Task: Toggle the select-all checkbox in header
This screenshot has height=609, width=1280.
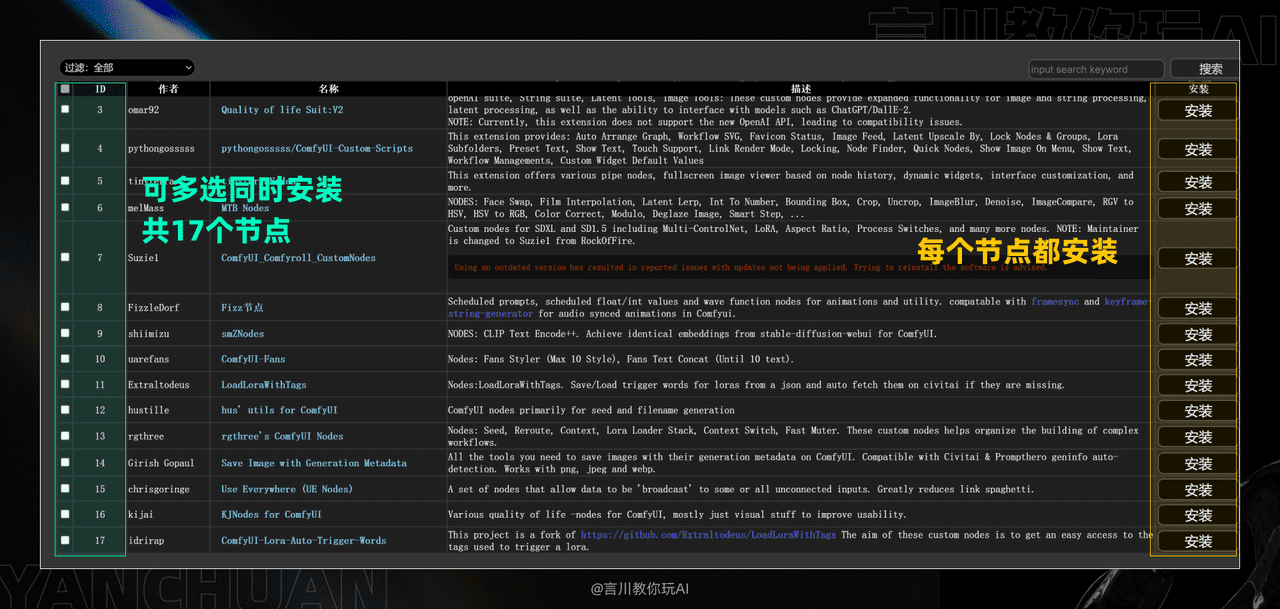Action: [x=65, y=89]
